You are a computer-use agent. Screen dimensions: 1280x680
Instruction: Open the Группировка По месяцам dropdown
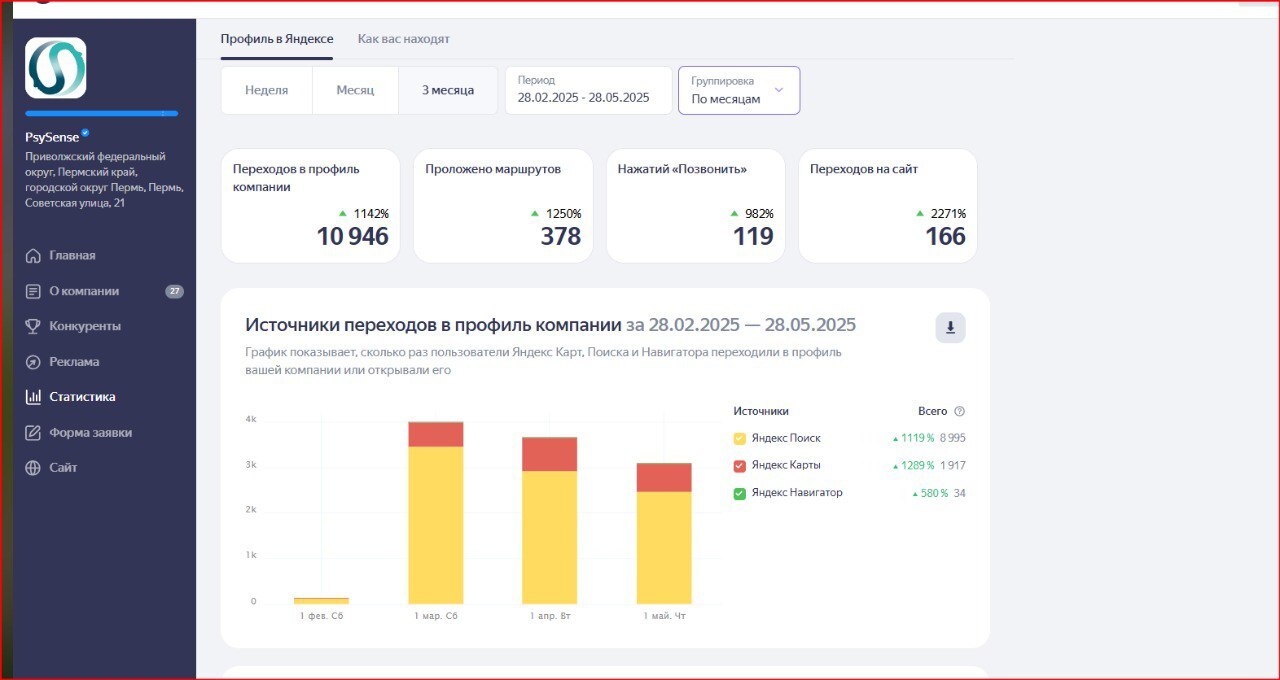click(739, 90)
